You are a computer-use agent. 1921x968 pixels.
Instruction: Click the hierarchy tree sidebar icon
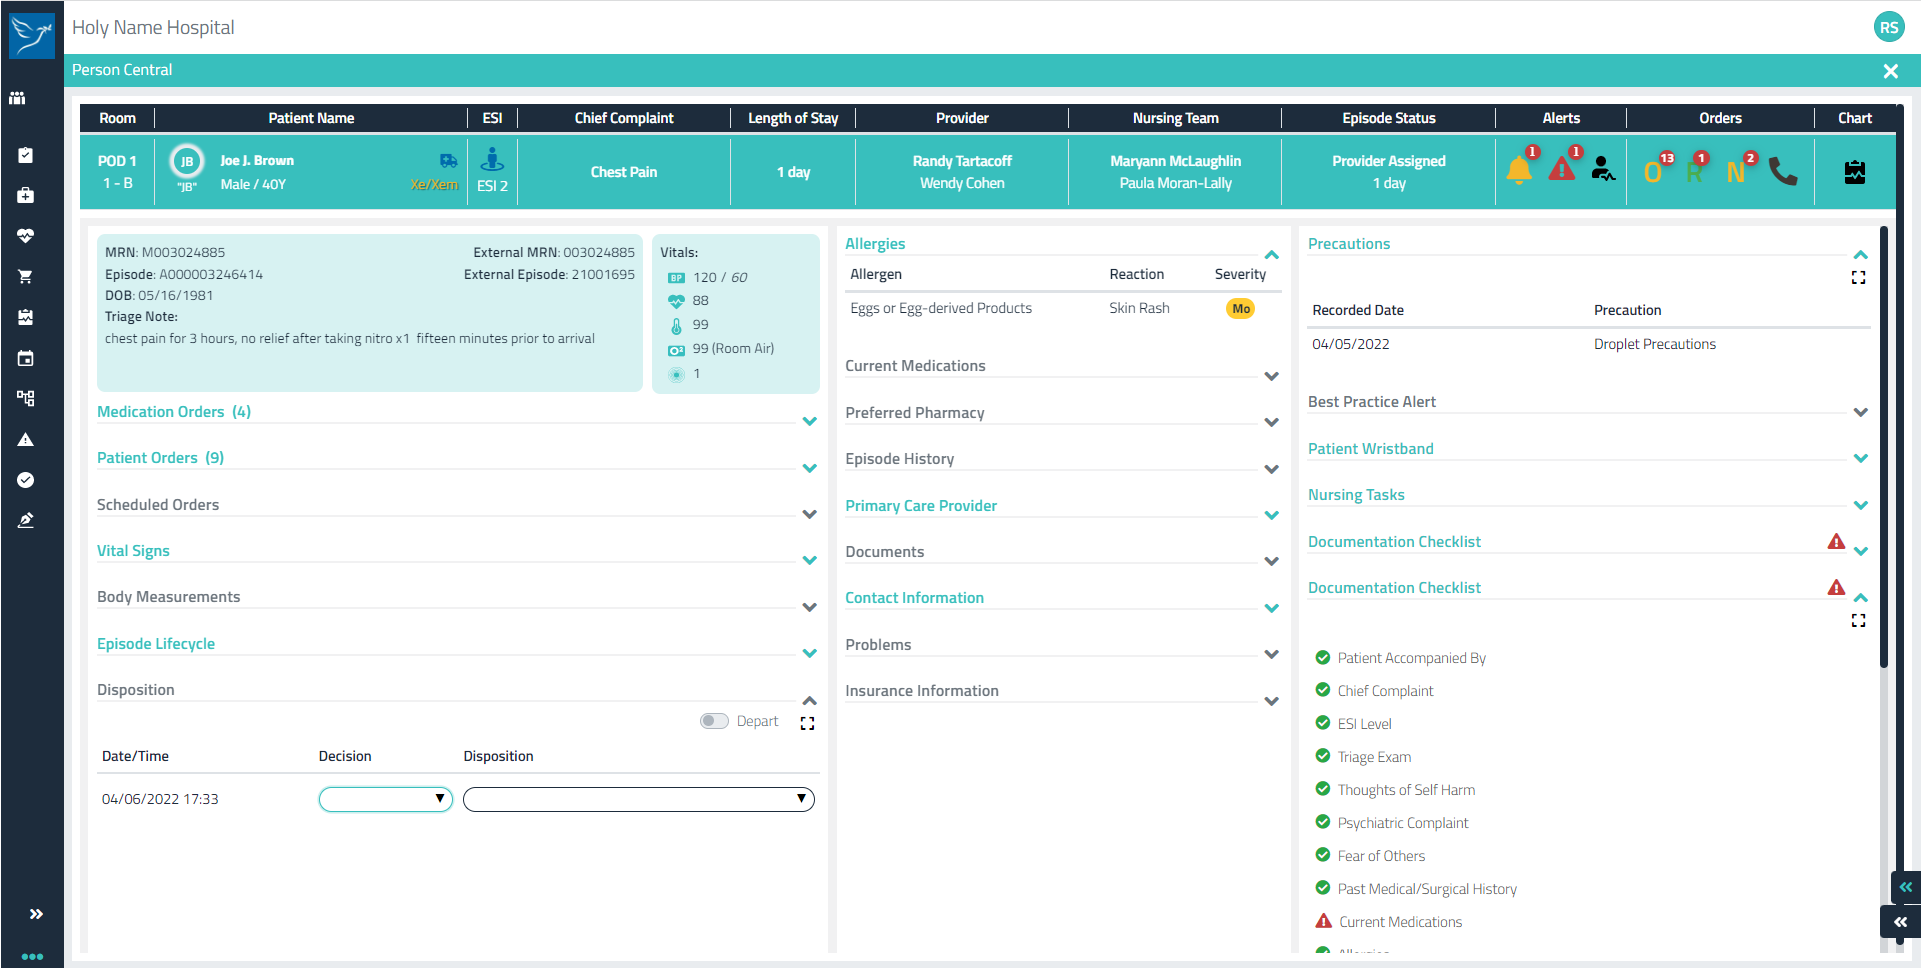click(26, 398)
